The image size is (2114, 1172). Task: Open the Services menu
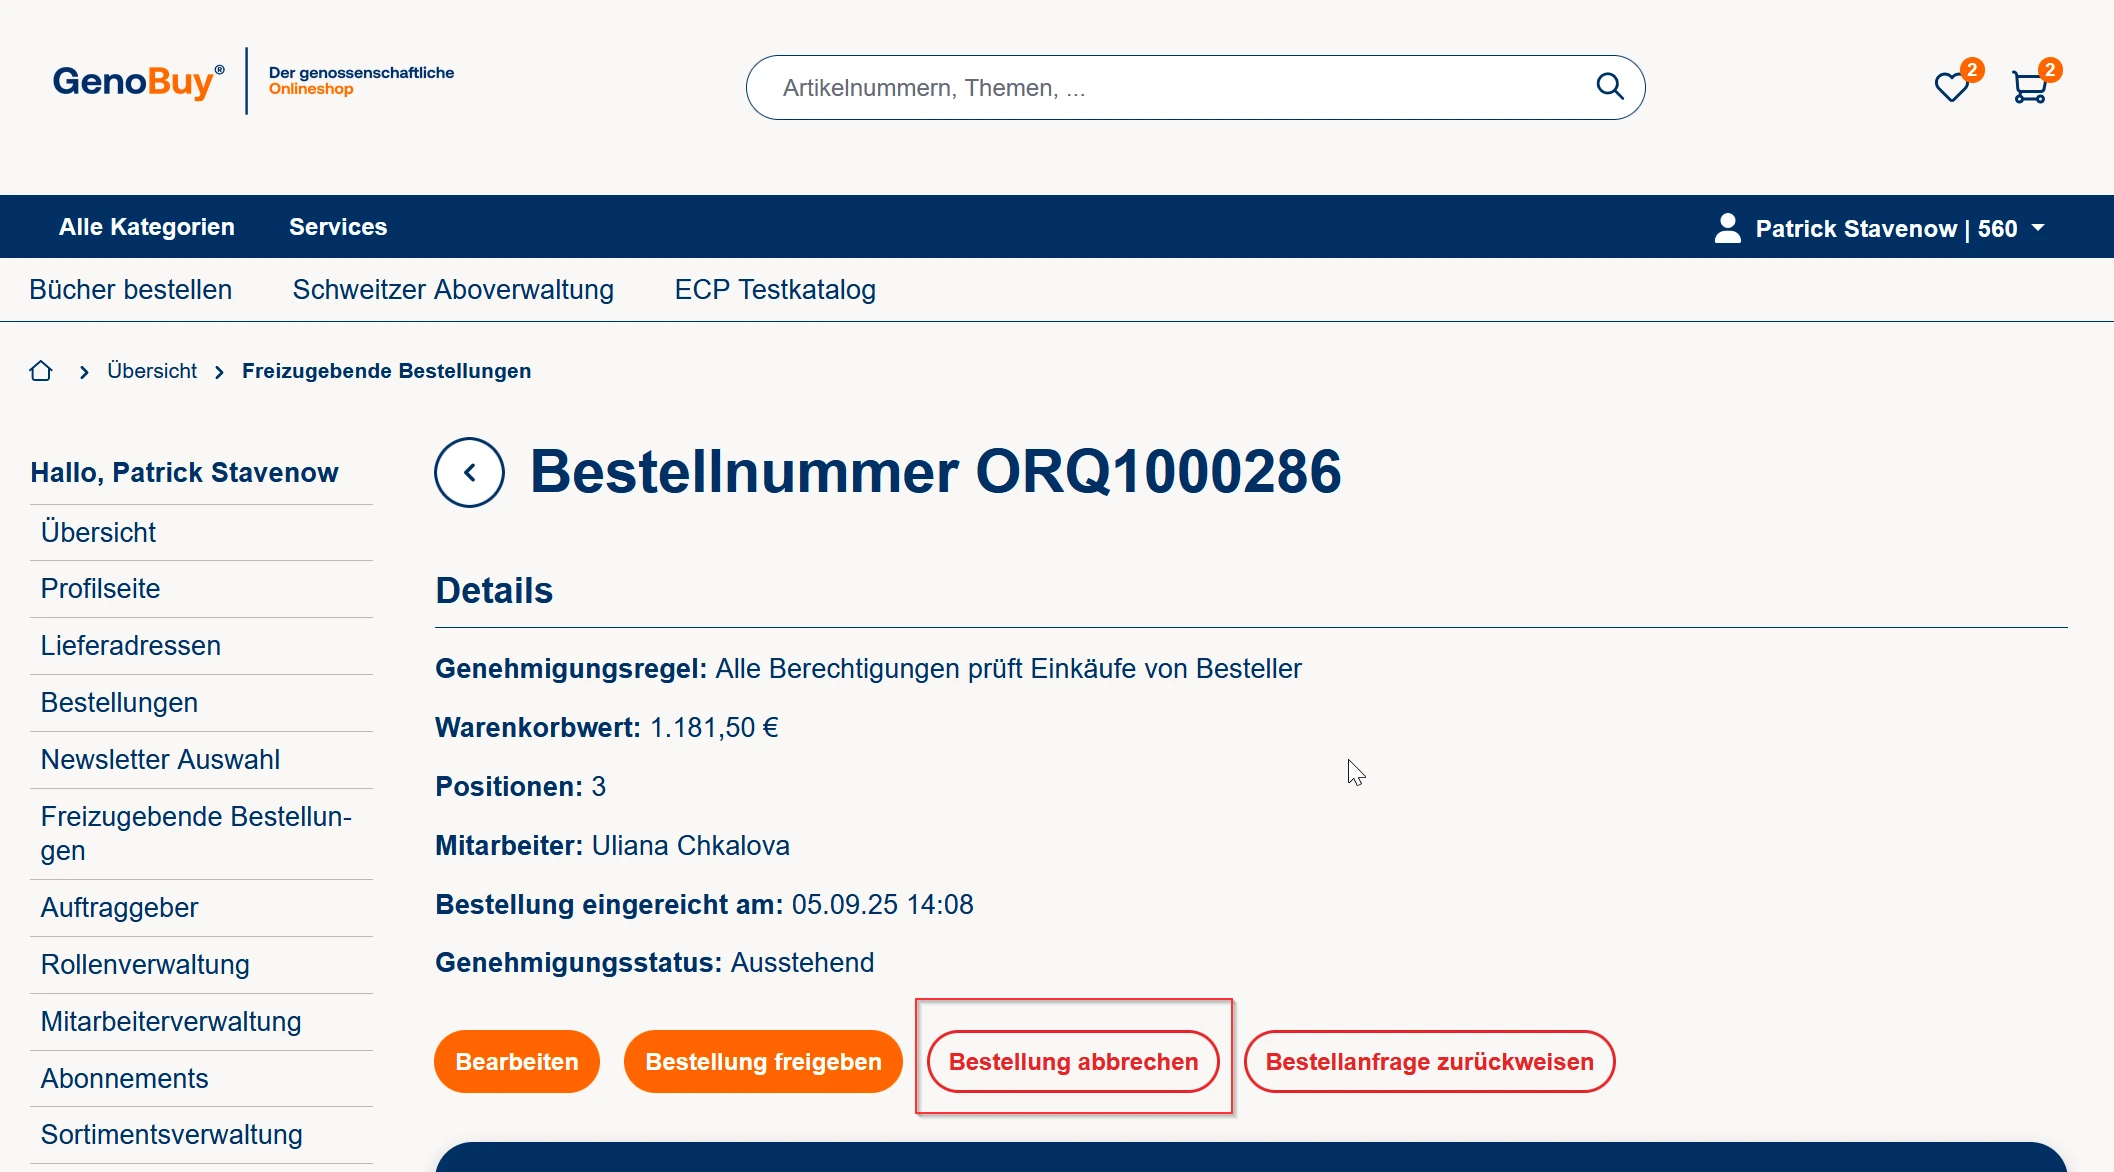coord(338,227)
